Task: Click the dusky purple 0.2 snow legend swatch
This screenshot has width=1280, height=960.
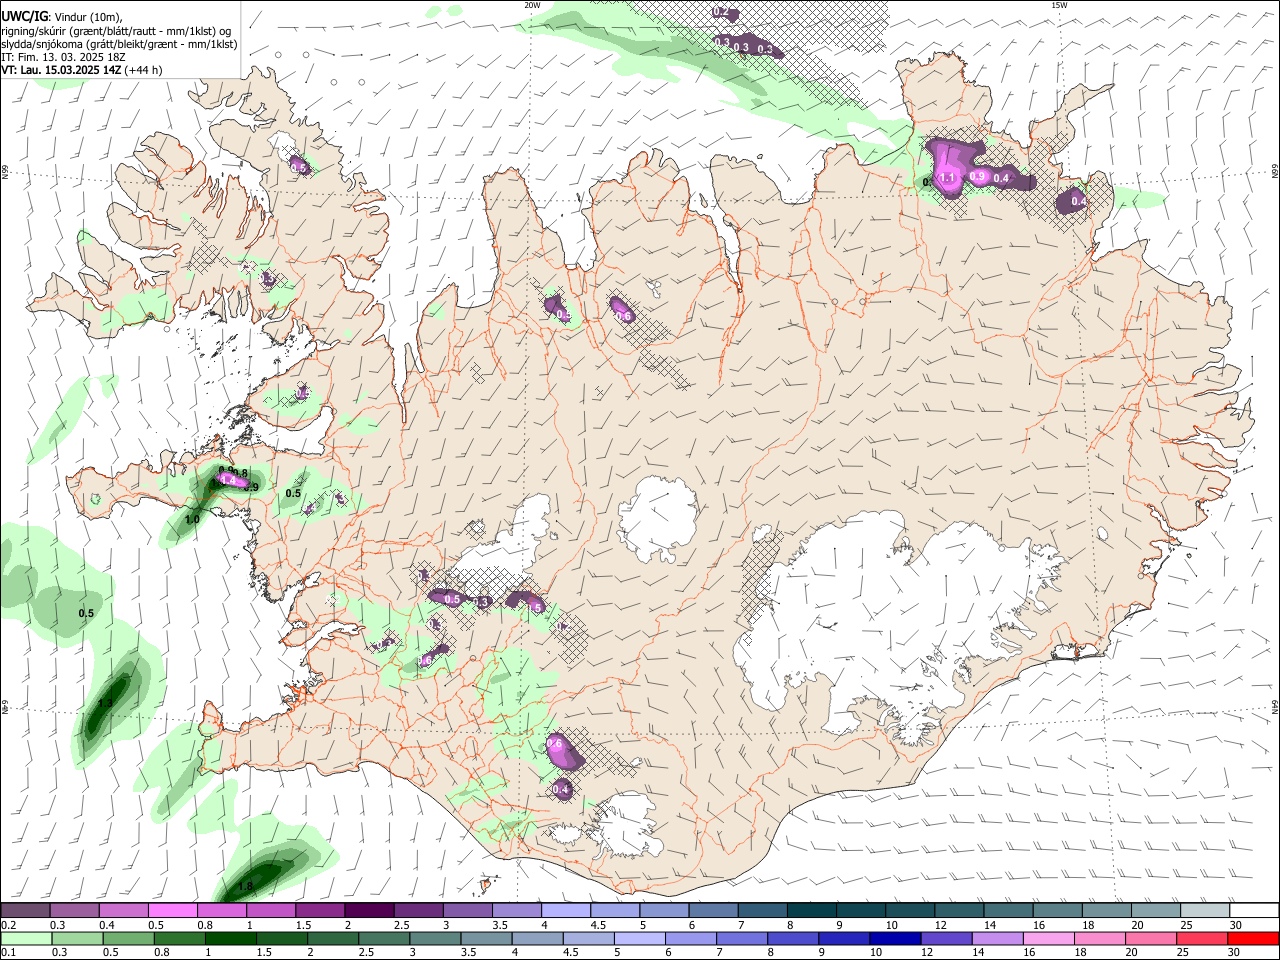Action: pyautogui.click(x=25, y=910)
